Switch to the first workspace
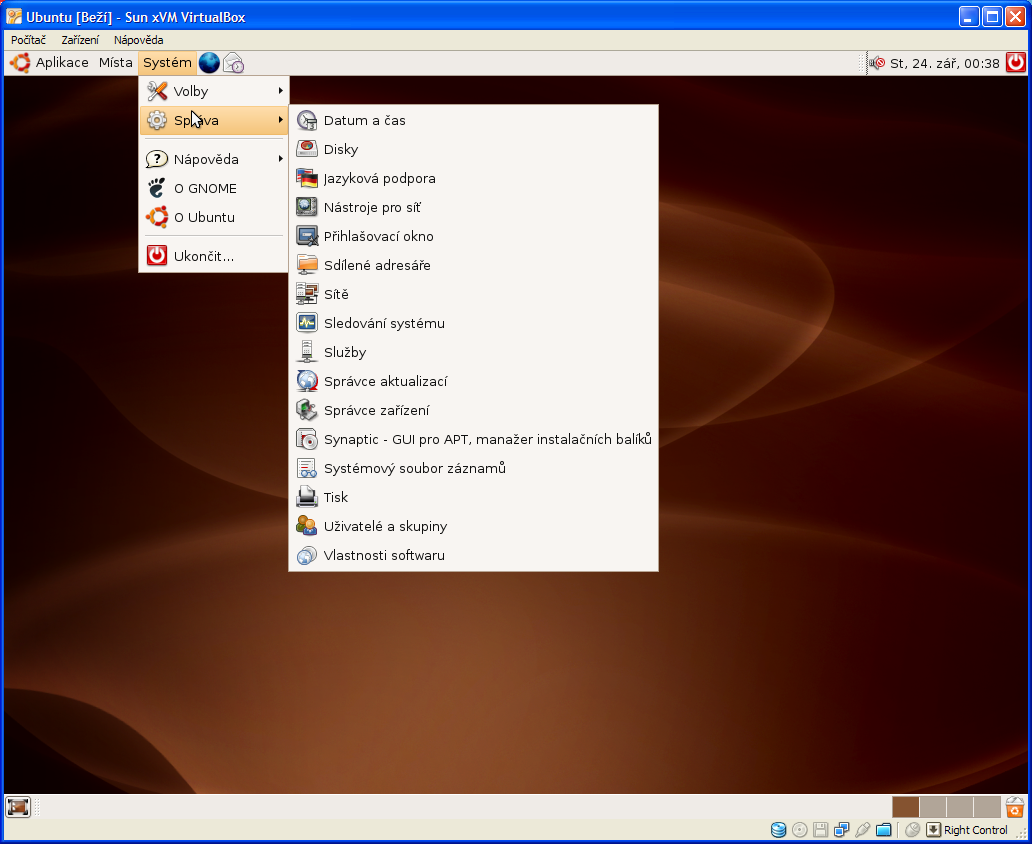Screen dimensions: 1032x844 point(906,806)
